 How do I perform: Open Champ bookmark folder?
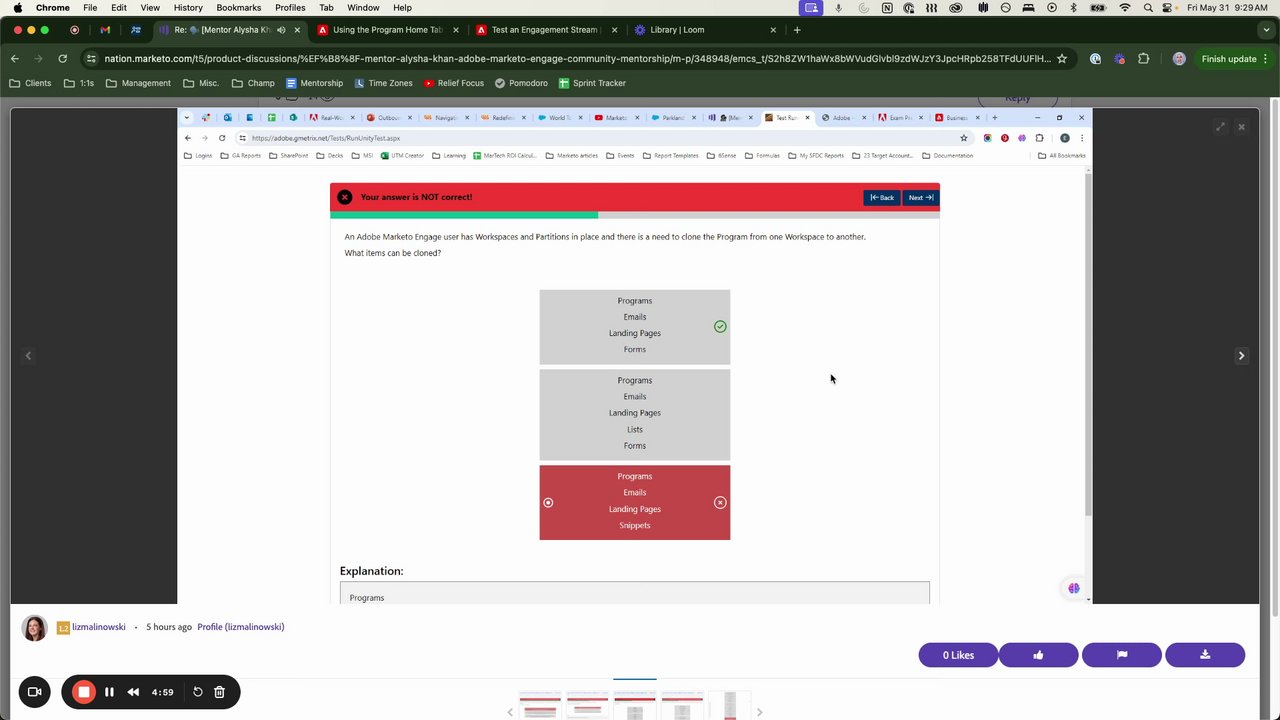[x=252, y=83]
